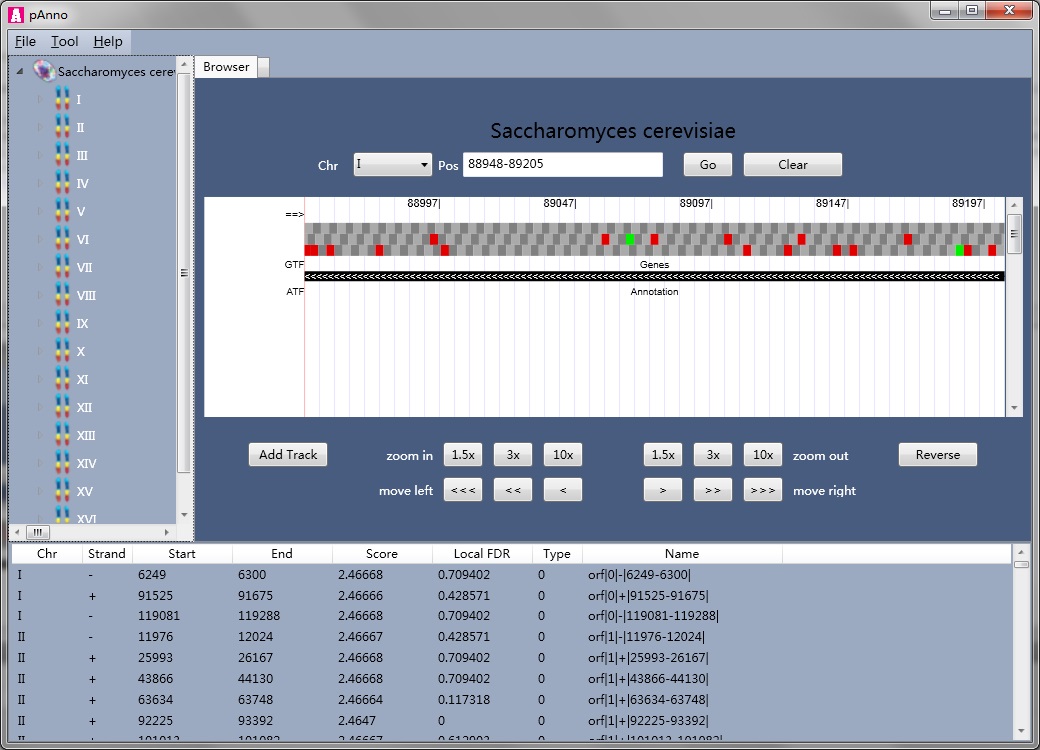Expand chromosome IV tree node

coord(39,183)
